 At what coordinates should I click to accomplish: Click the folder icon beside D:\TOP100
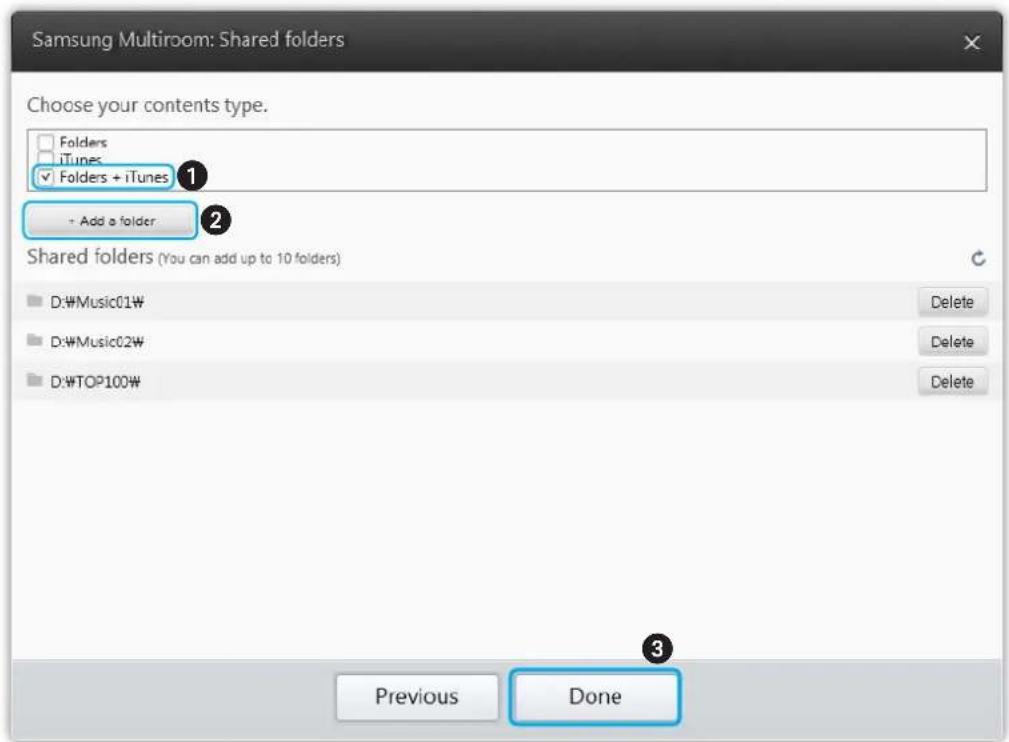click(35, 380)
